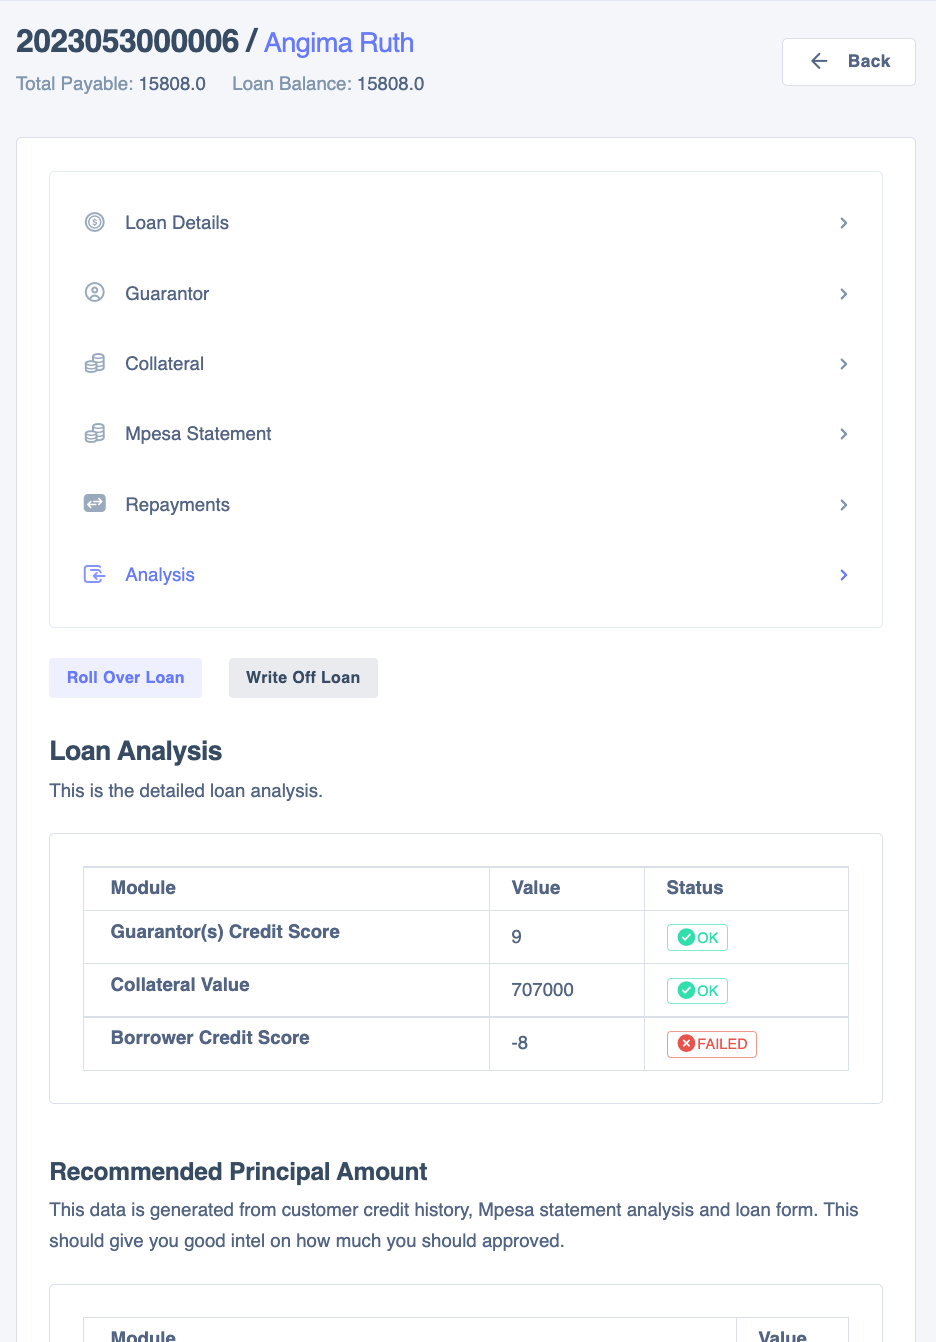Expand the Guarantor section chevron

pyautogui.click(x=843, y=294)
